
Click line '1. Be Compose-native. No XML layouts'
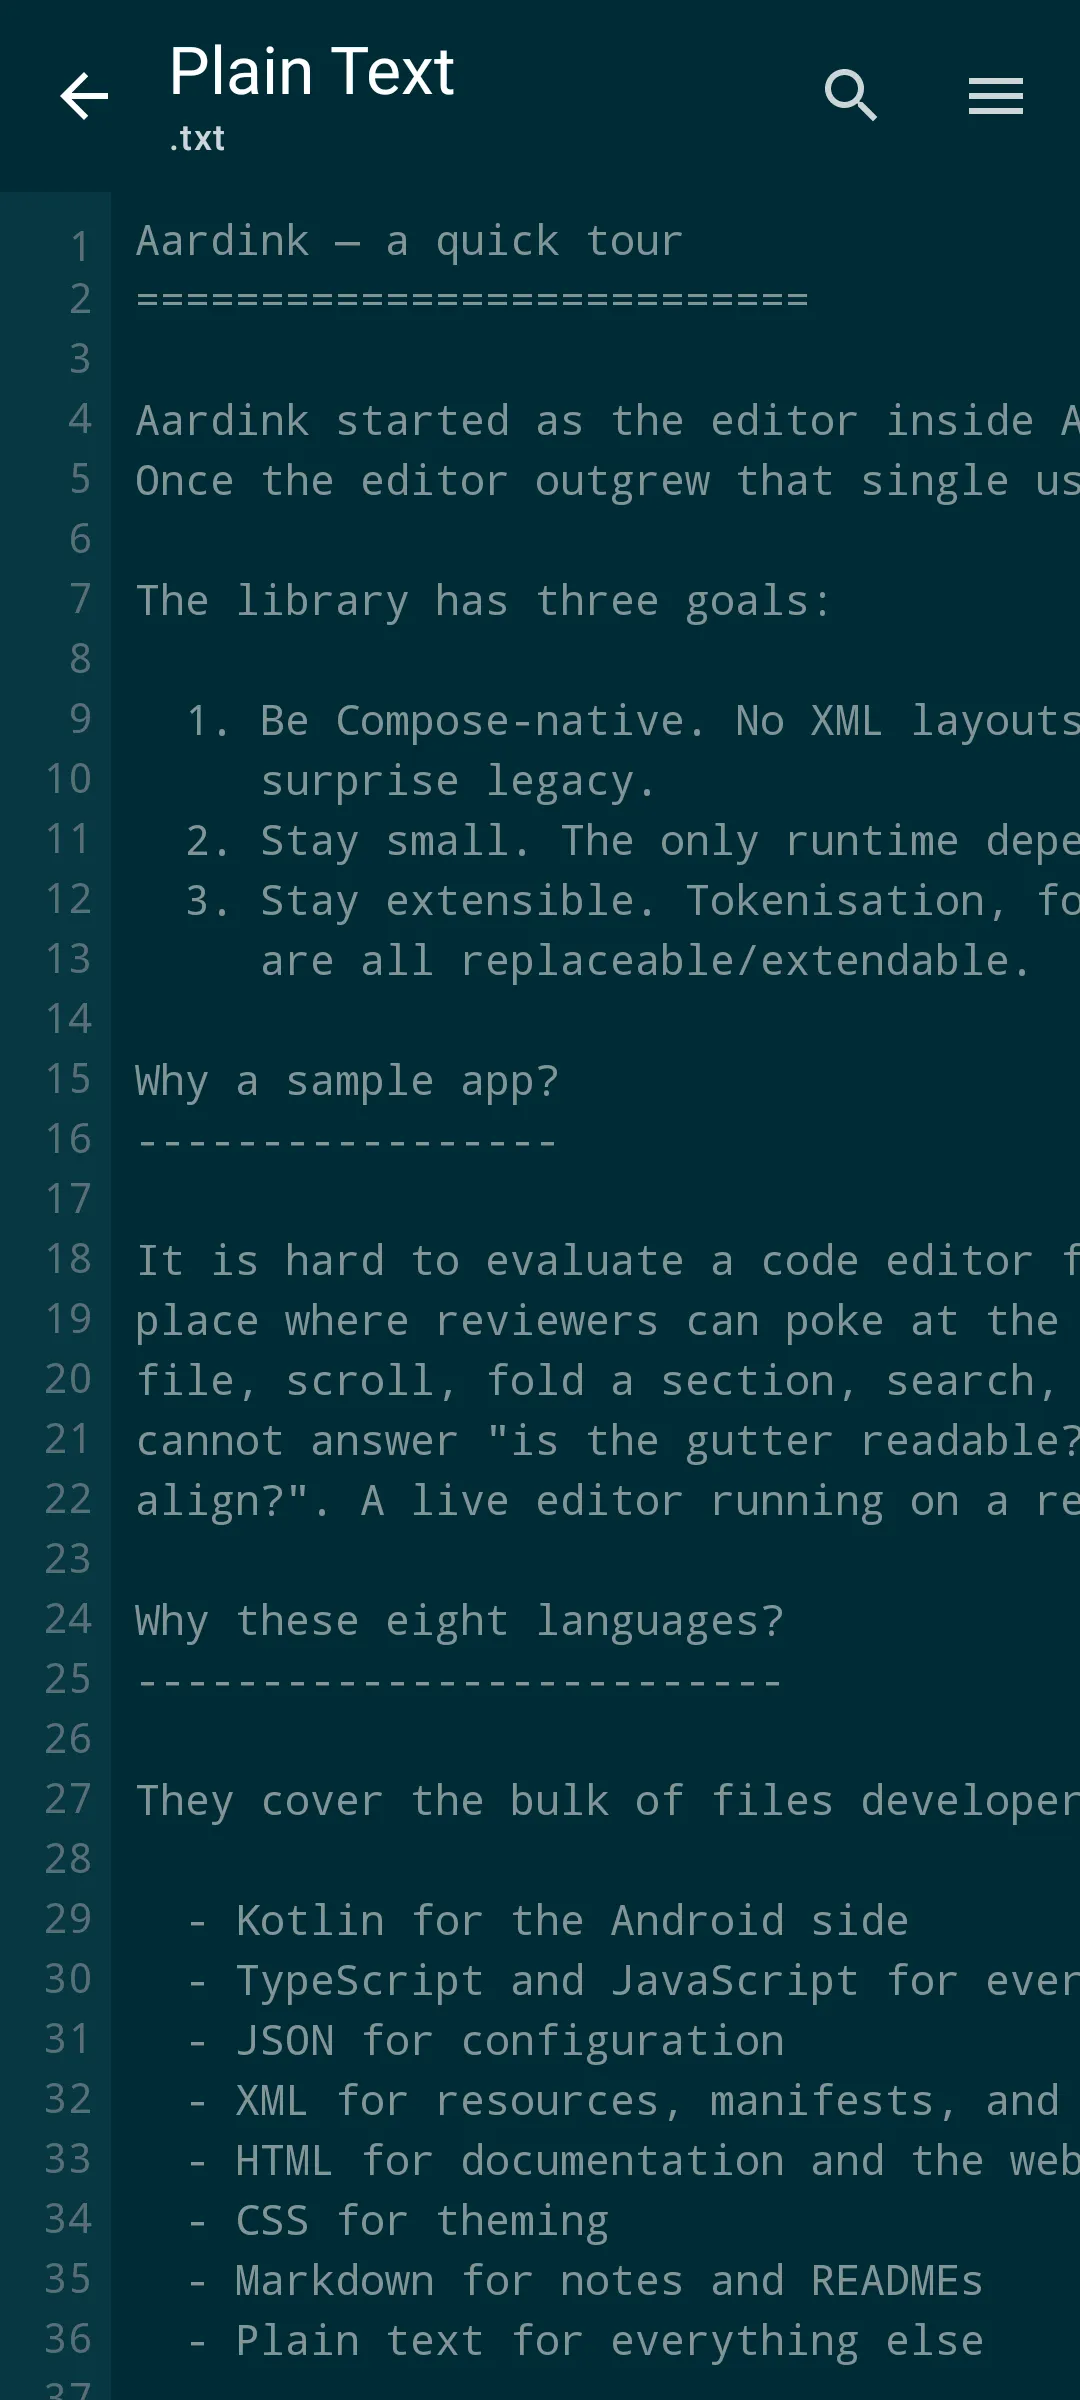click(633, 721)
